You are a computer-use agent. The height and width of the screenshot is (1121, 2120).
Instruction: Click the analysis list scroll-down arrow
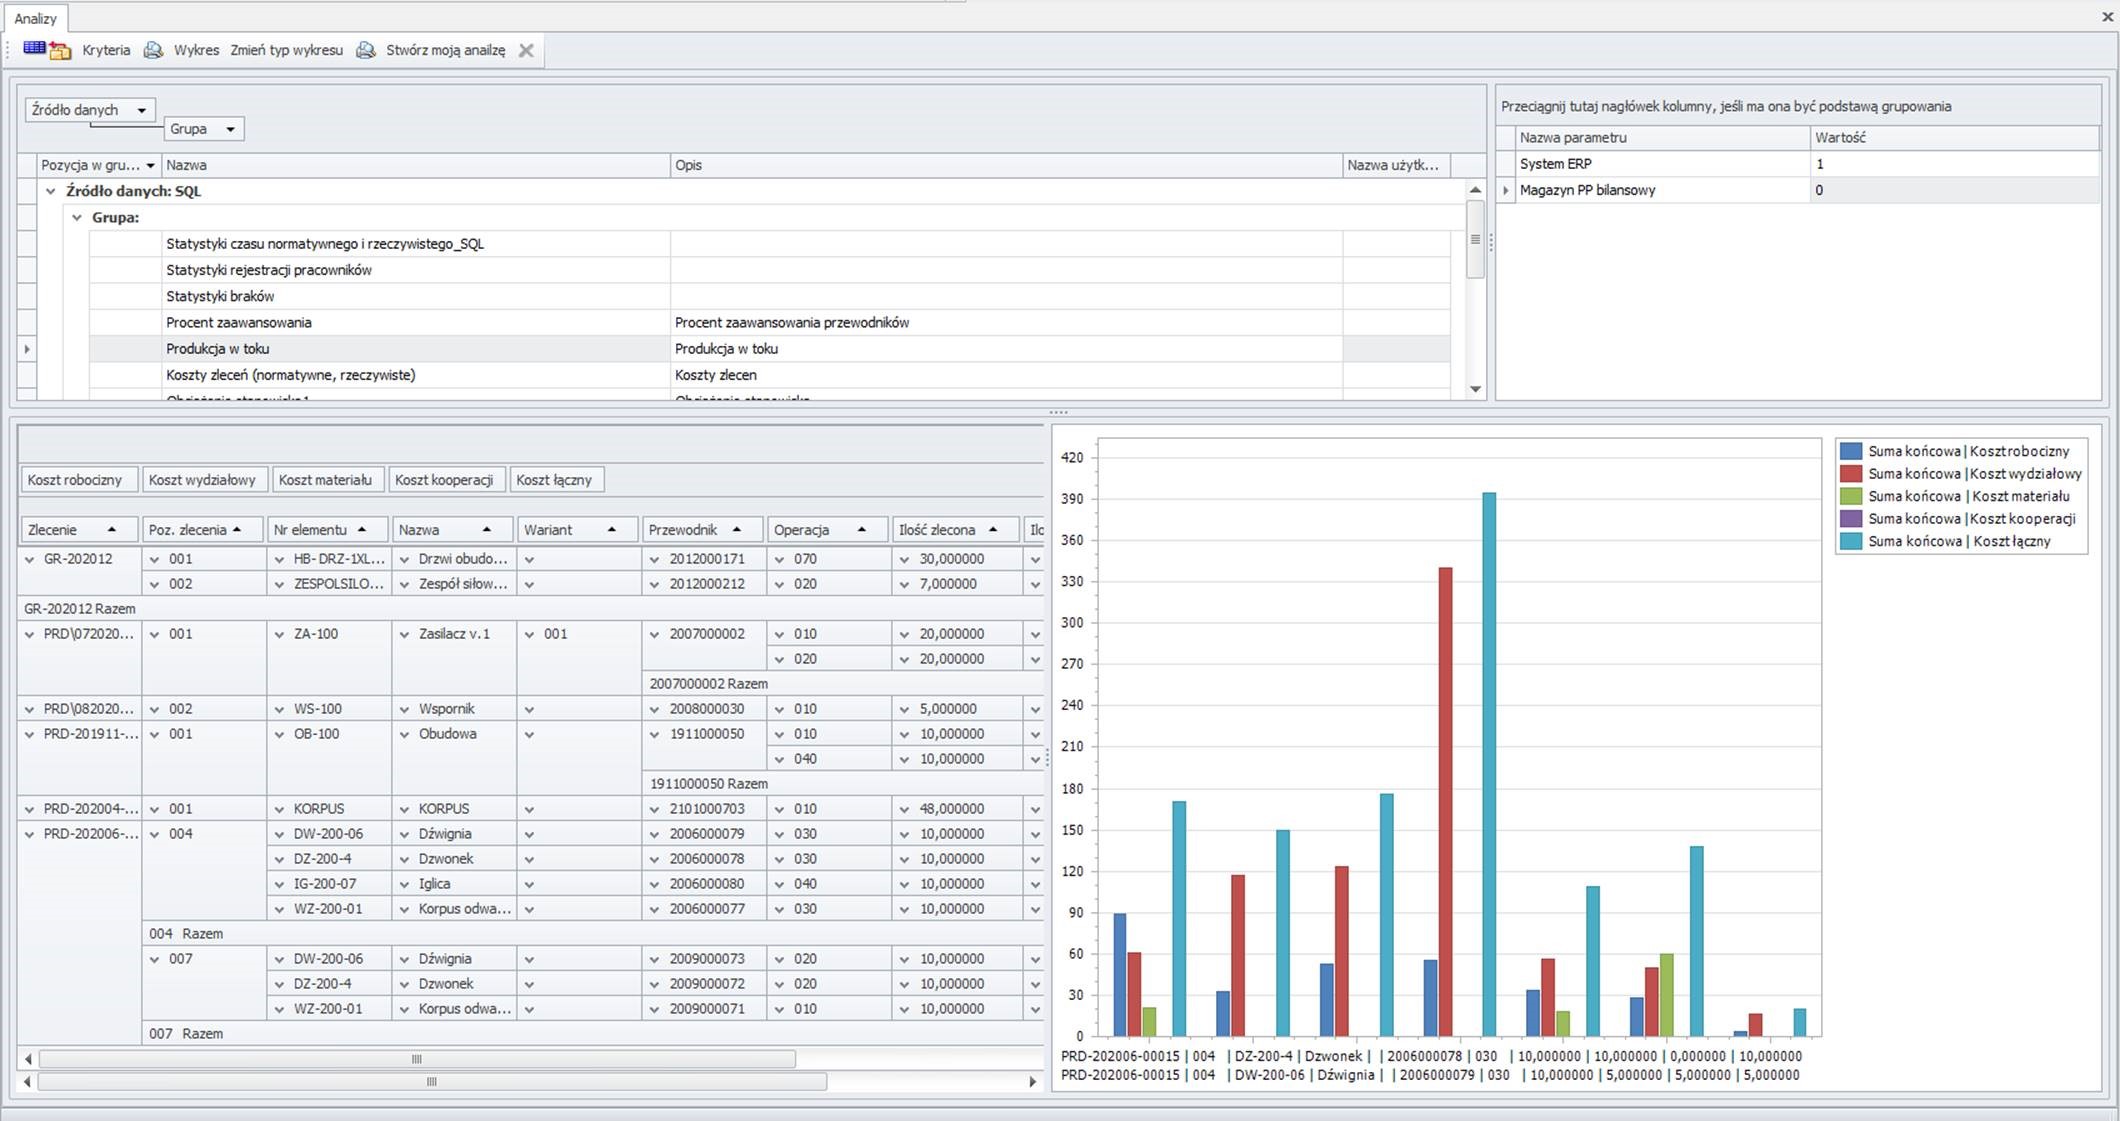1475,389
